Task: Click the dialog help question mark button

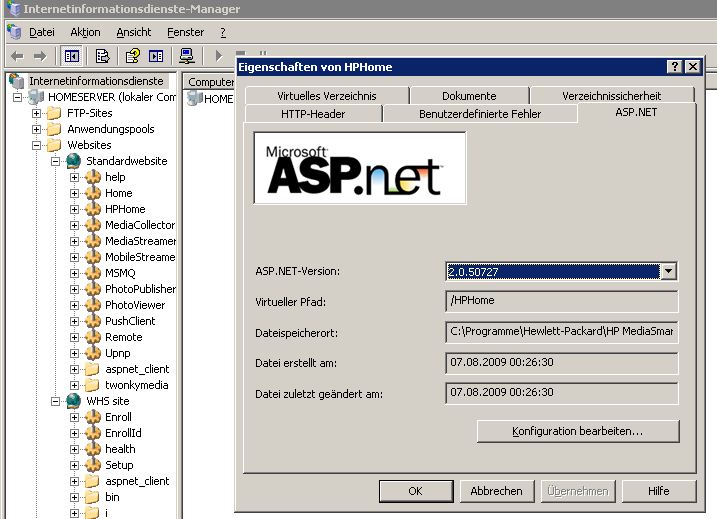Action: (675, 67)
